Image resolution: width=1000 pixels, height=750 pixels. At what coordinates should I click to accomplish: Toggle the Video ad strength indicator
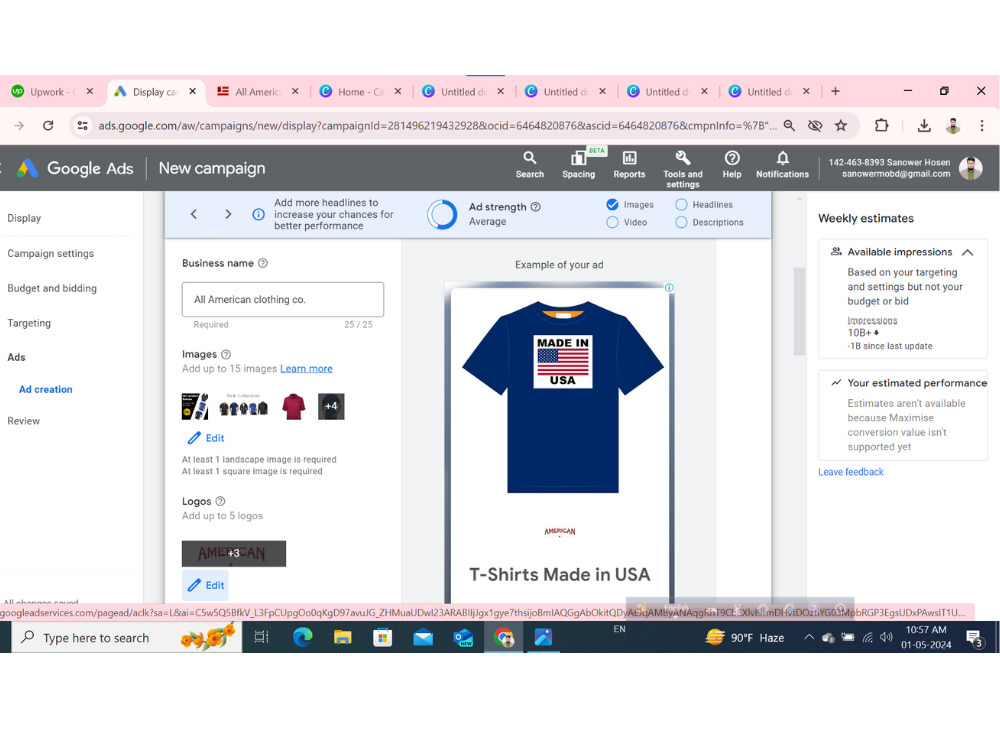(x=612, y=223)
